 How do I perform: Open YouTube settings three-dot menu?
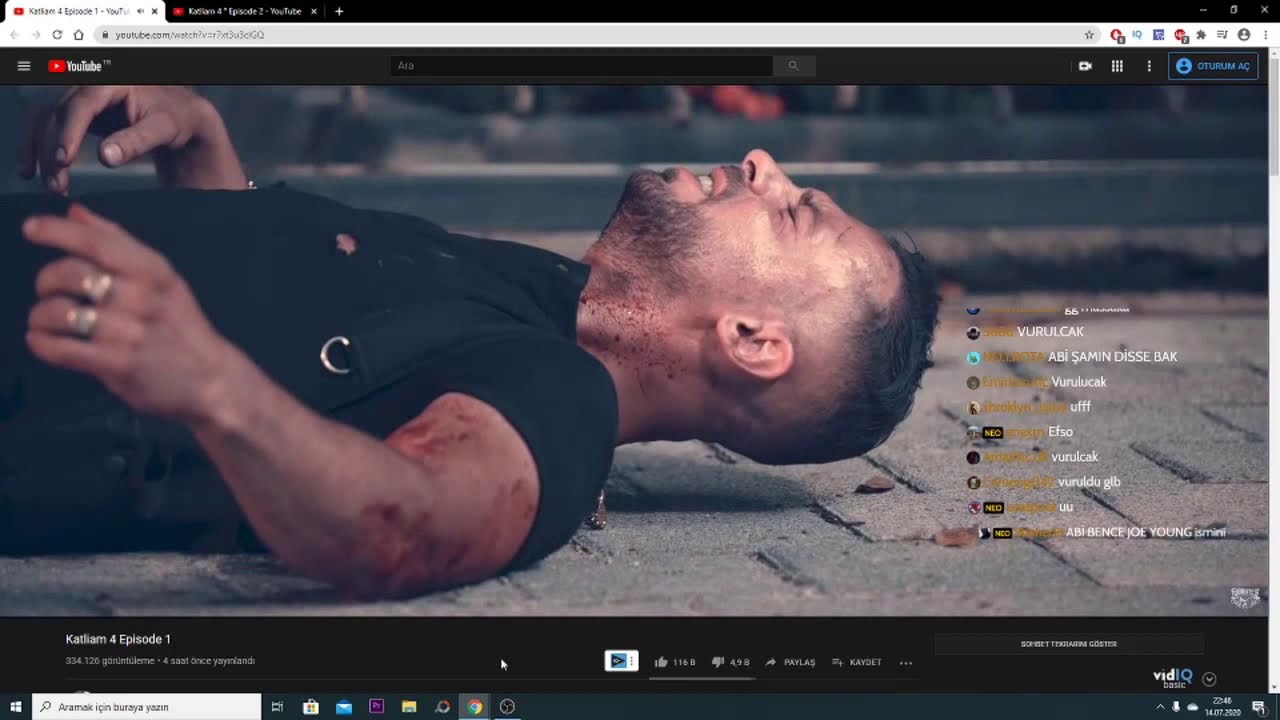point(1149,66)
